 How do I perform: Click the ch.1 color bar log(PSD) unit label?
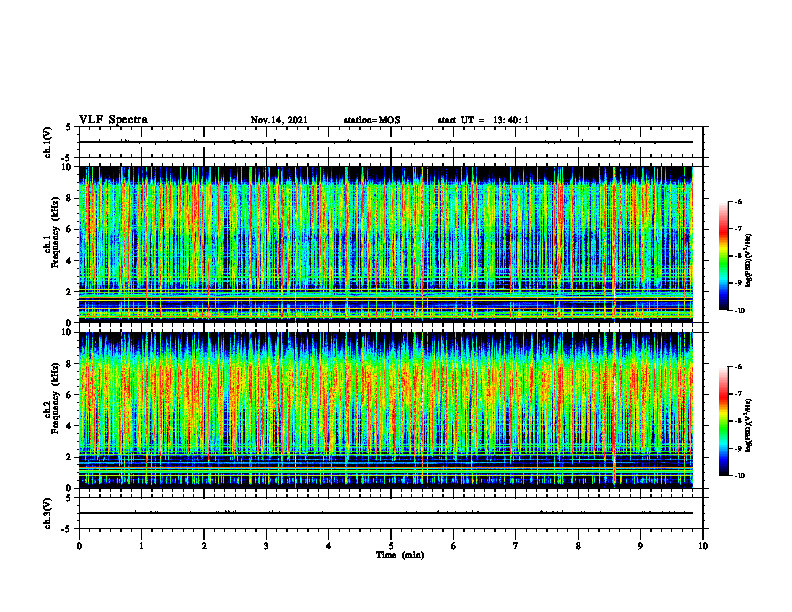(x=749, y=260)
